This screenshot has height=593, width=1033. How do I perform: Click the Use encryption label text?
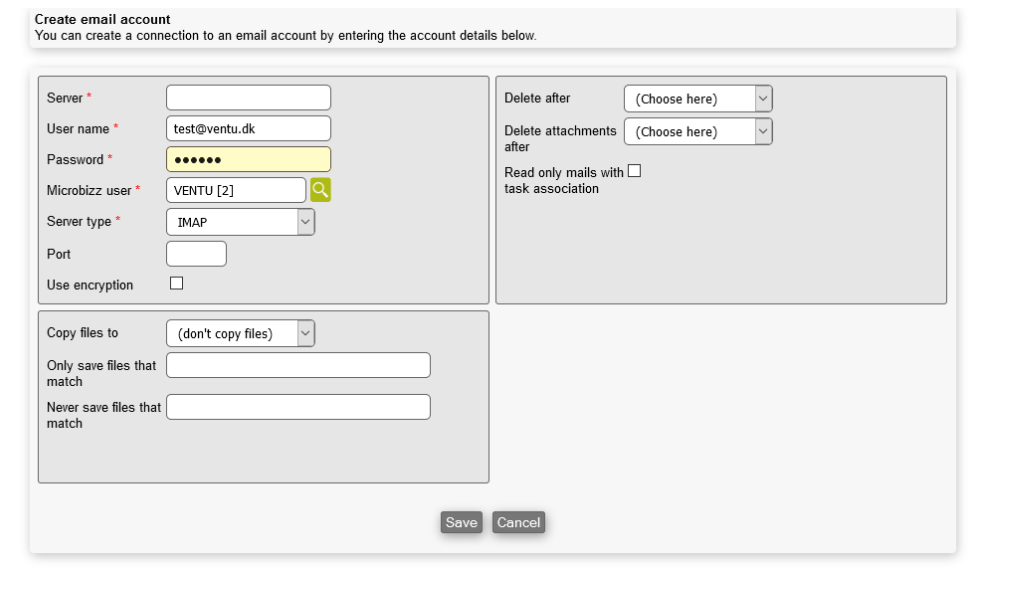[90, 285]
